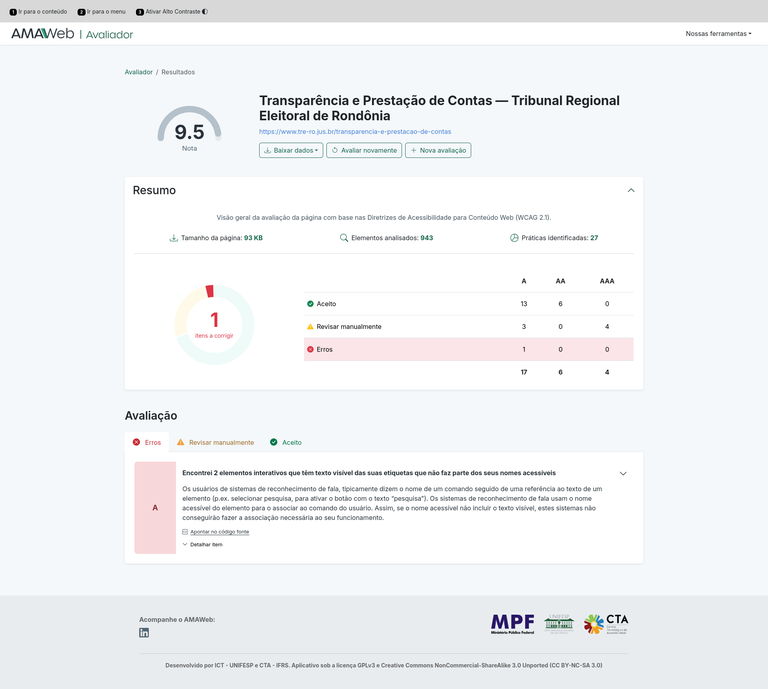
Task: Click the AMAWeb Avaliador logo
Action: [72, 34]
